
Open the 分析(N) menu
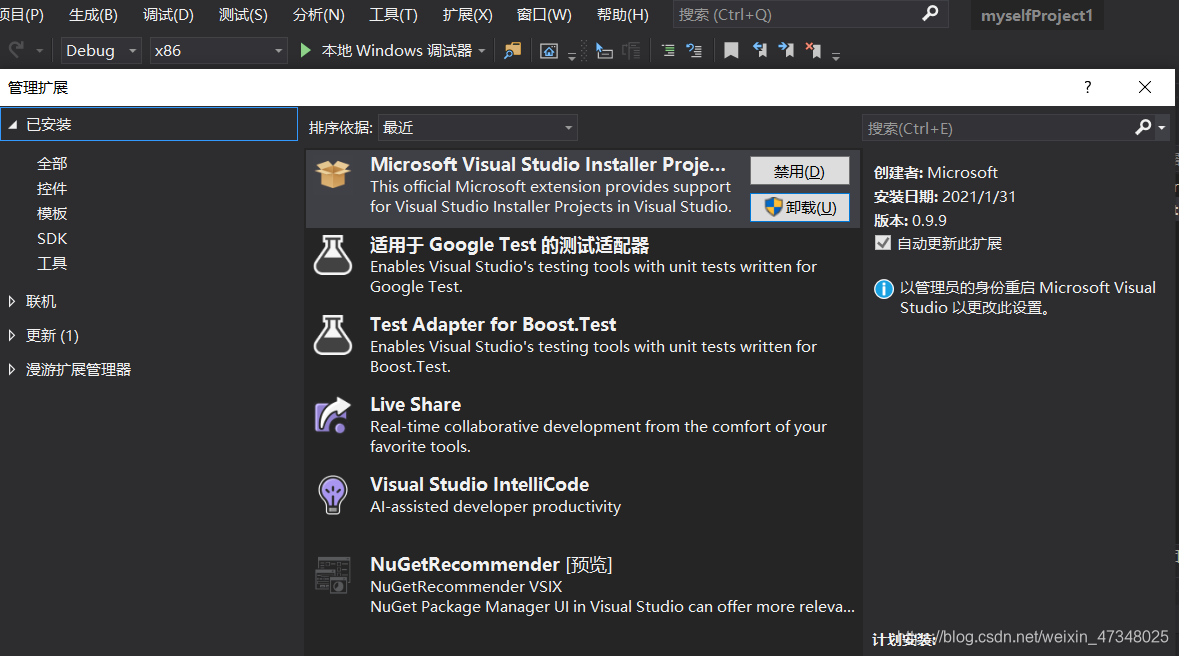click(x=319, y=15)
